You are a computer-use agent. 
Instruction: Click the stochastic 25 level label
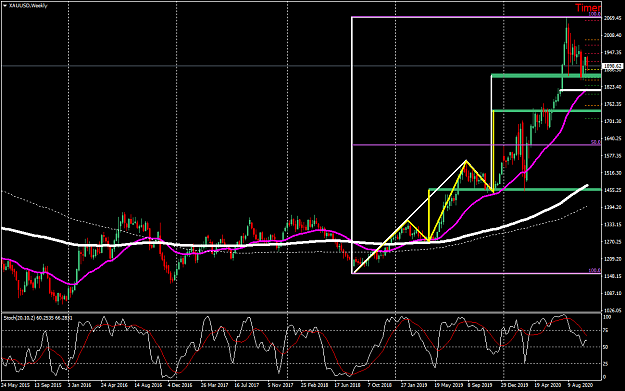click(x=605, y=364)
